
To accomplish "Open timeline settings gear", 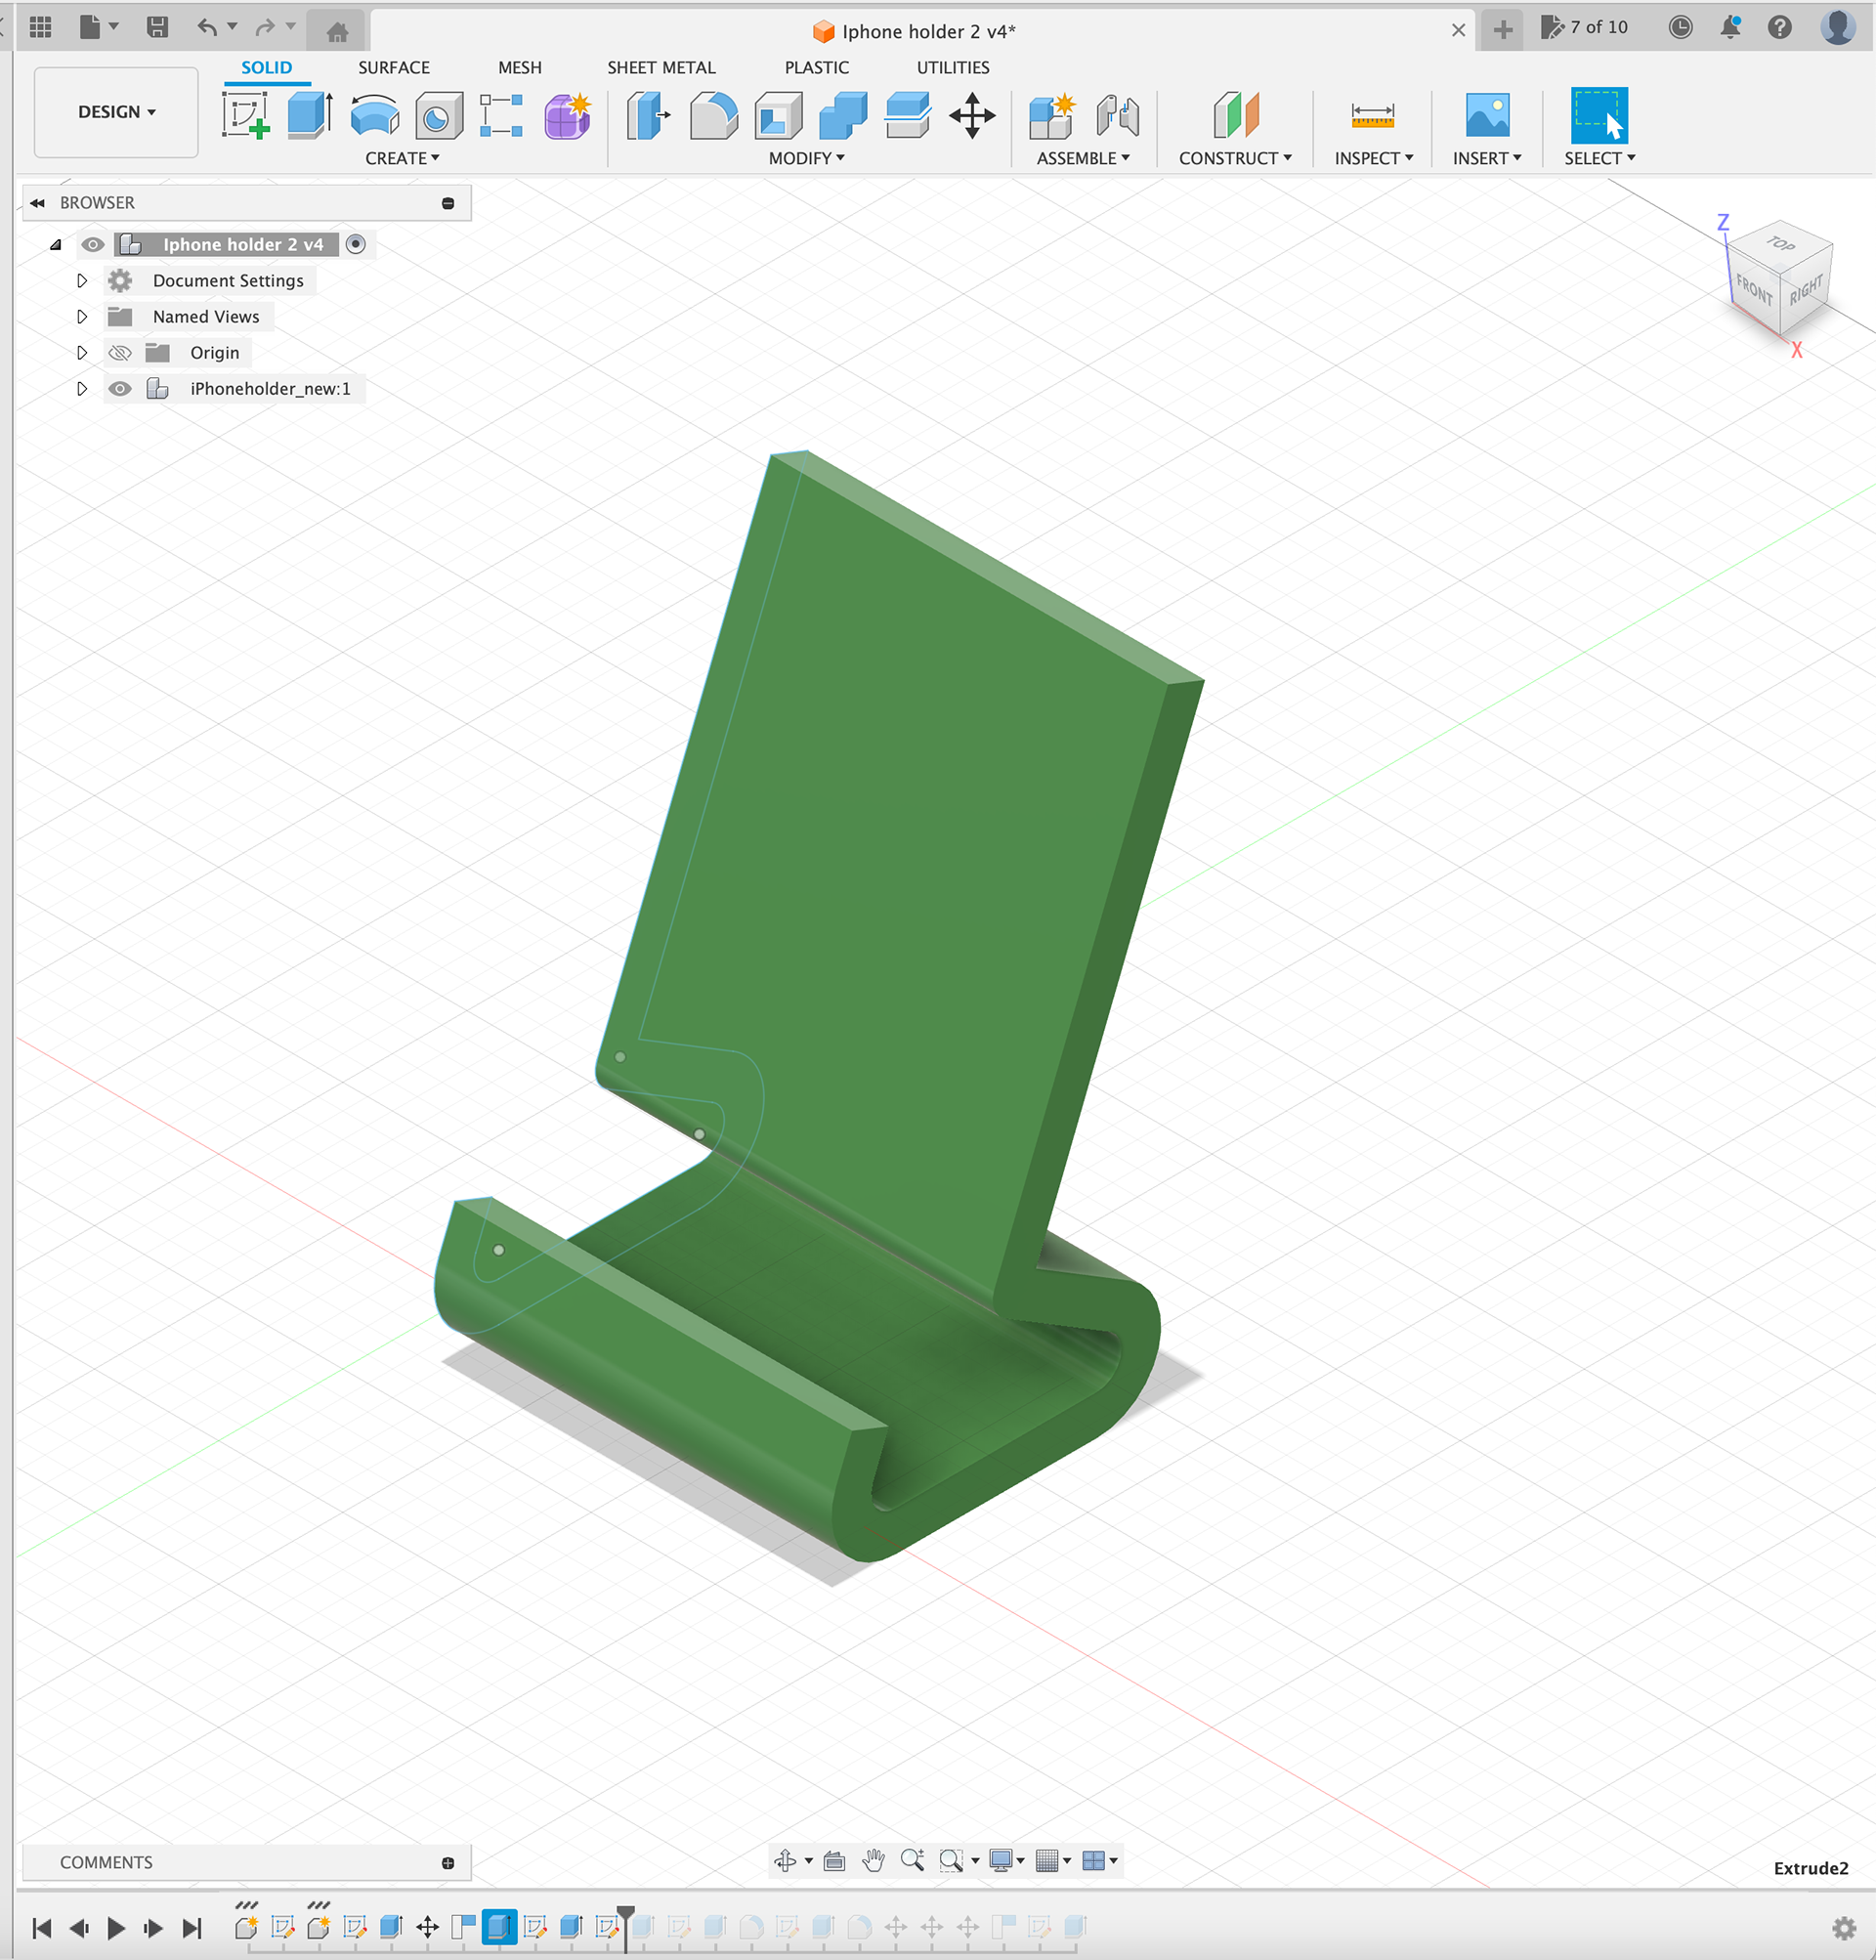I will (1844, 1928).
